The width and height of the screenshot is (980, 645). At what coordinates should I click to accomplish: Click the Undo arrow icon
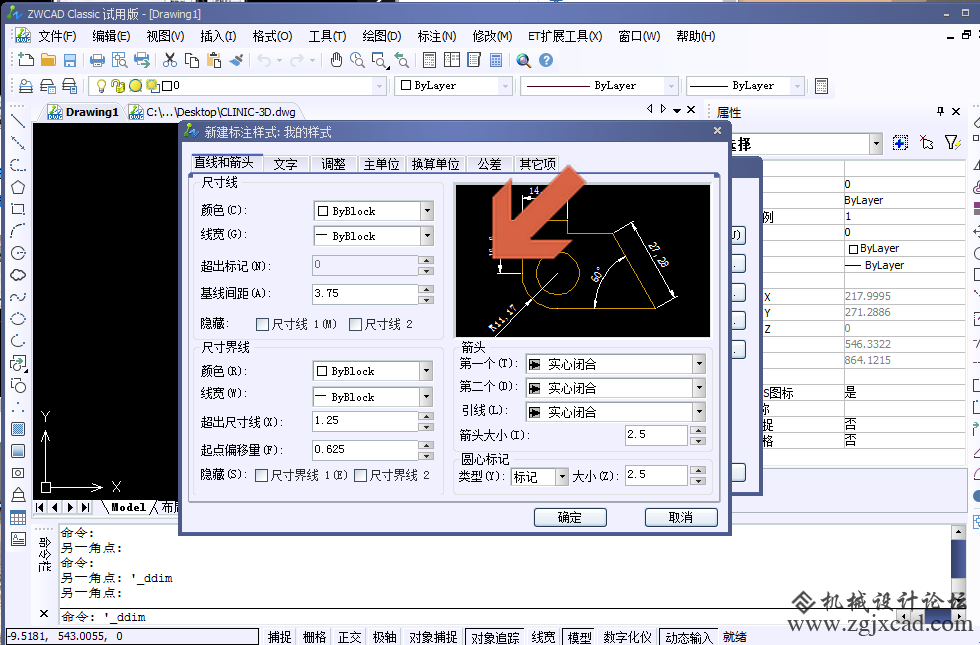pyautogui.click(x=264, y=60)
